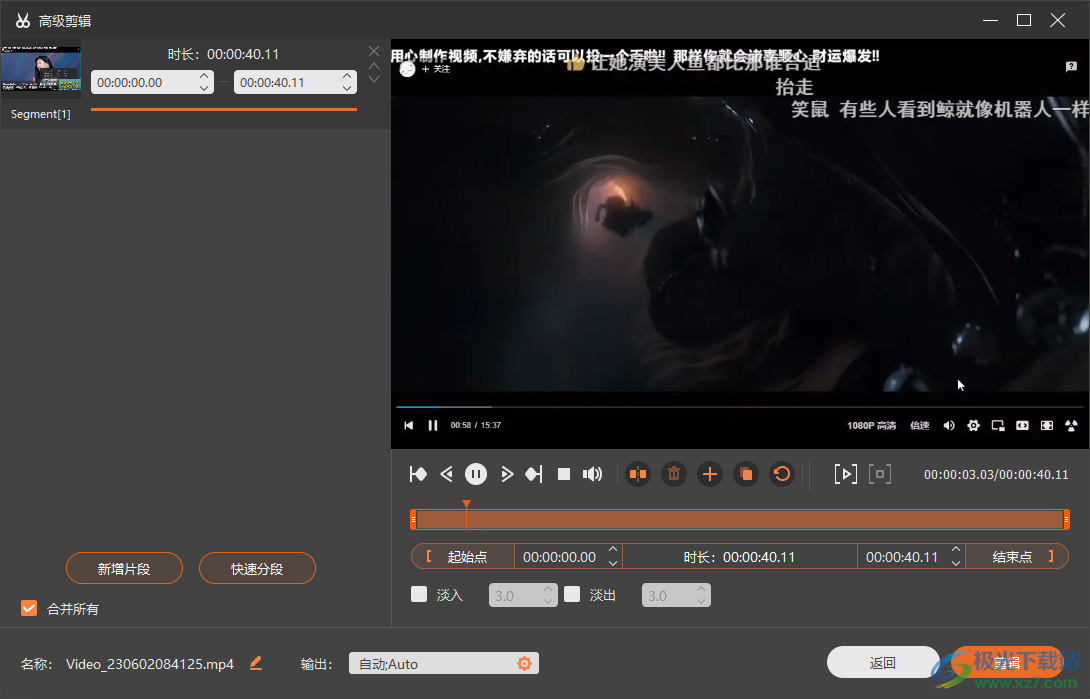
Task: Decrease the 结束点 end time value
Action: pyautogui.click(x=956, y=563)
